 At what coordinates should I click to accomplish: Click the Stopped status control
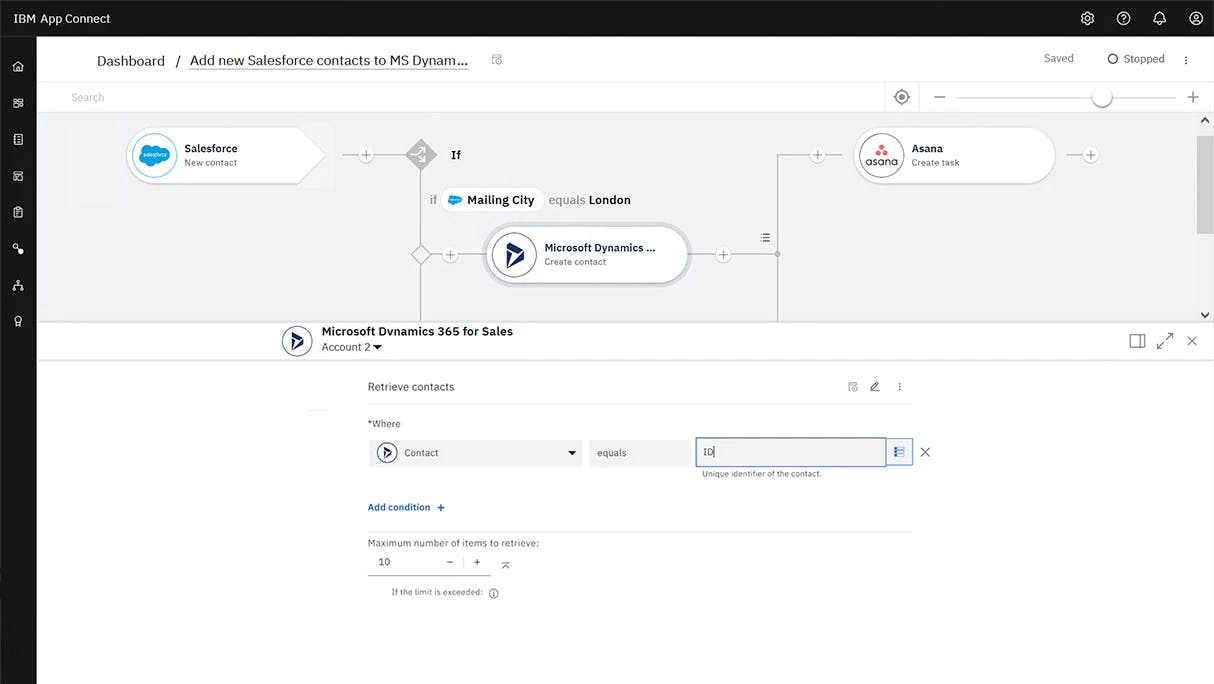1136,58
